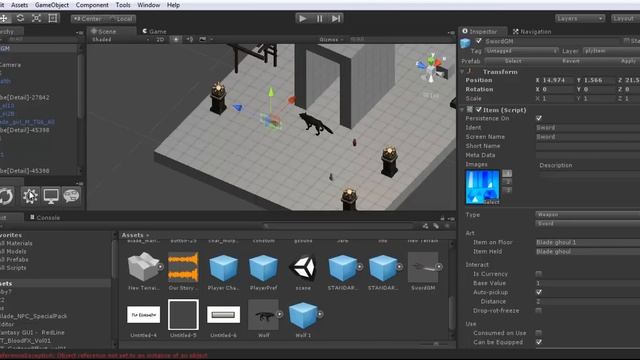This screenshot has height=360, width=640.
Task: Click the Step frame button
Action: [x=336, y=18]
